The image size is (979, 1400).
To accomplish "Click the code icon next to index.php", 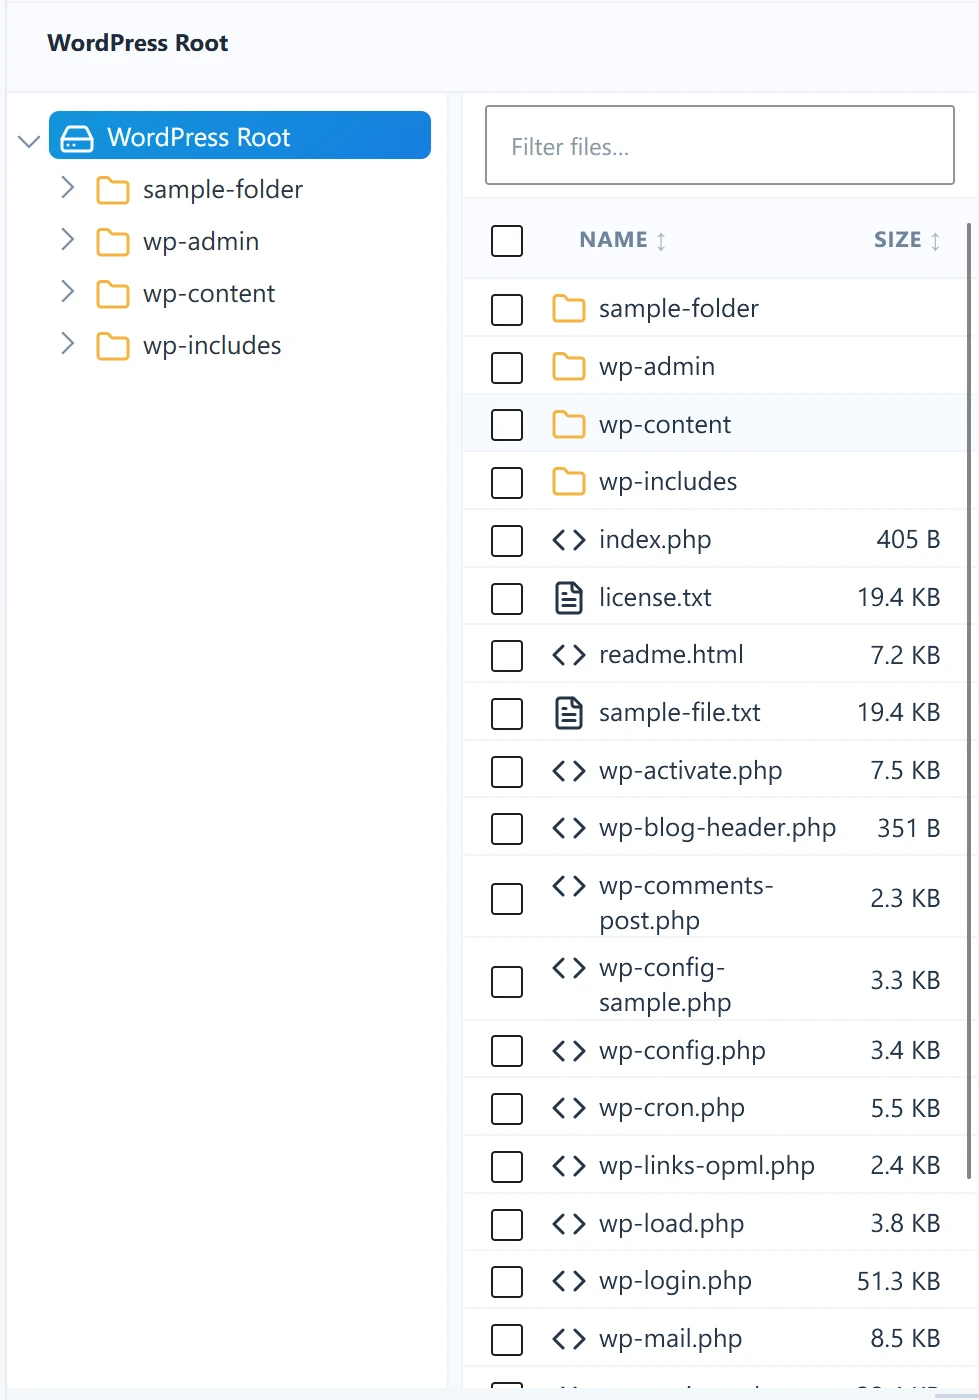I will 569,540.
